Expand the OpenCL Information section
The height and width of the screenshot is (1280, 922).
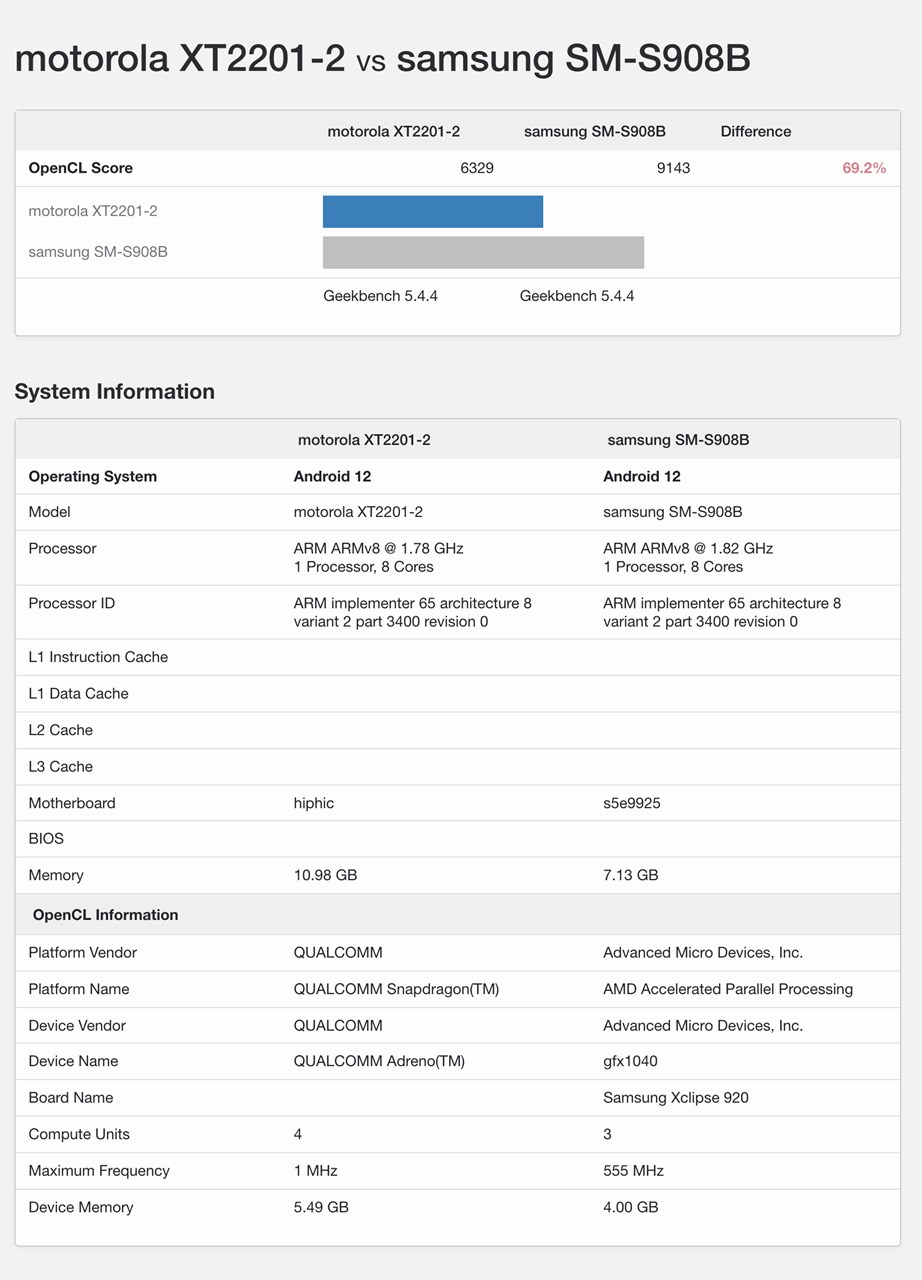104,914
